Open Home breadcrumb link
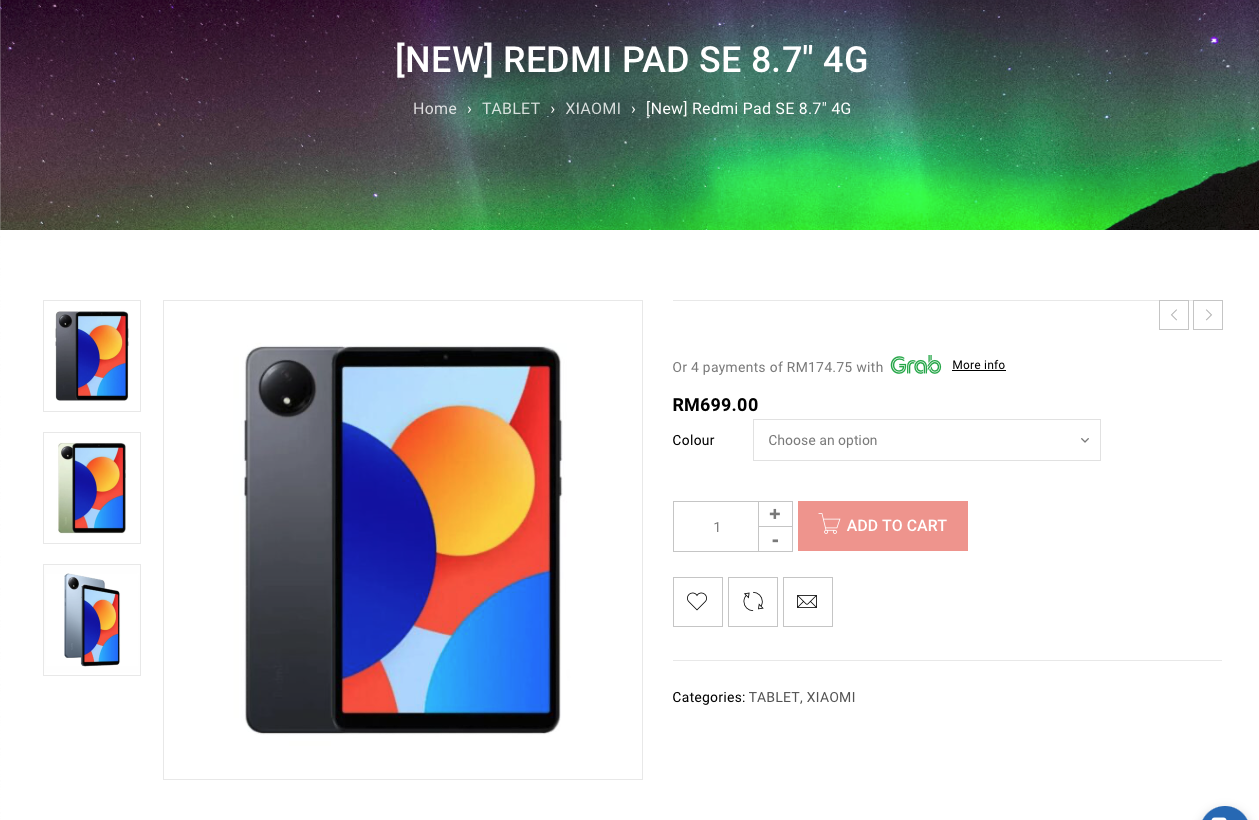Viewport: 1259px width, 820px height. point(435,108)
